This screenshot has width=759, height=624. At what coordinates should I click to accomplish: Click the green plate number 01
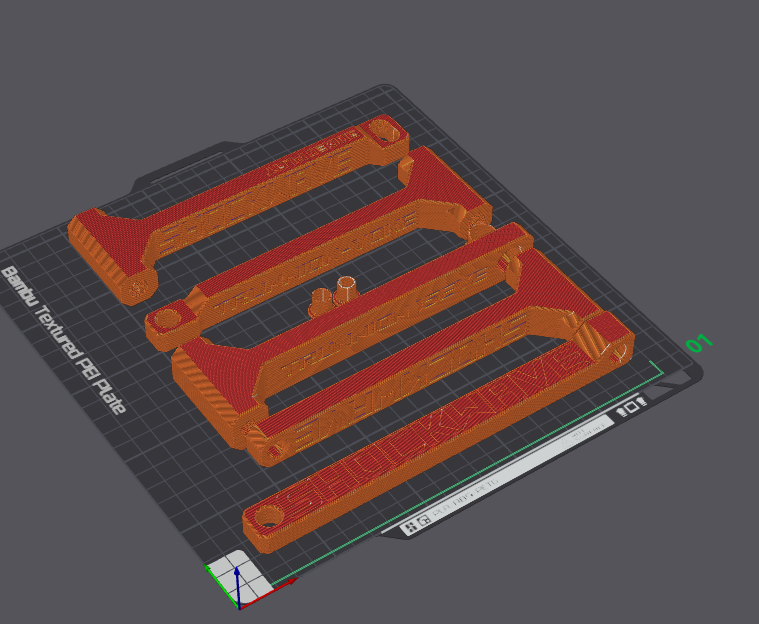[699, 343]
